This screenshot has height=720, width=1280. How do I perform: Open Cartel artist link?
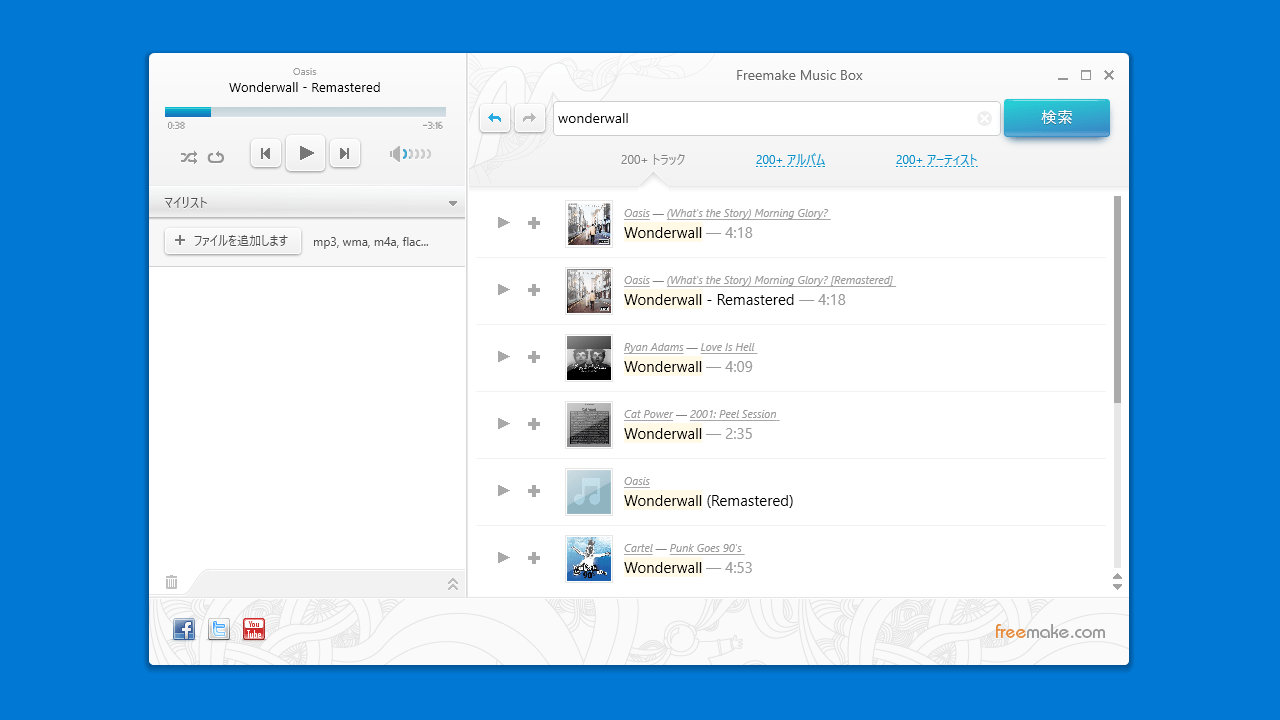point(639,548)
